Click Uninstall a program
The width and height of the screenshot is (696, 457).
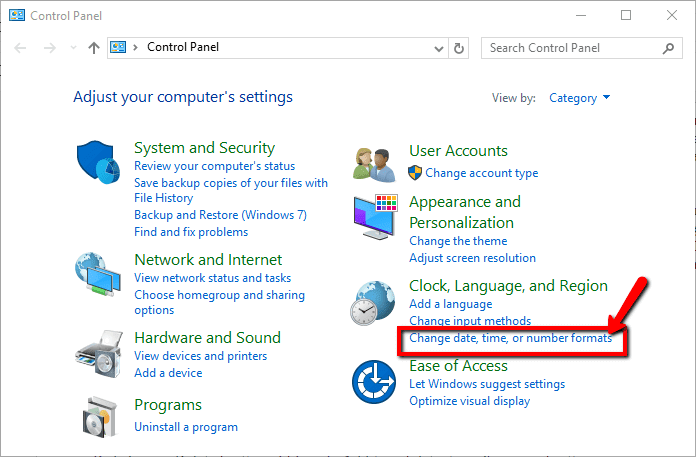tap(186, 427)
